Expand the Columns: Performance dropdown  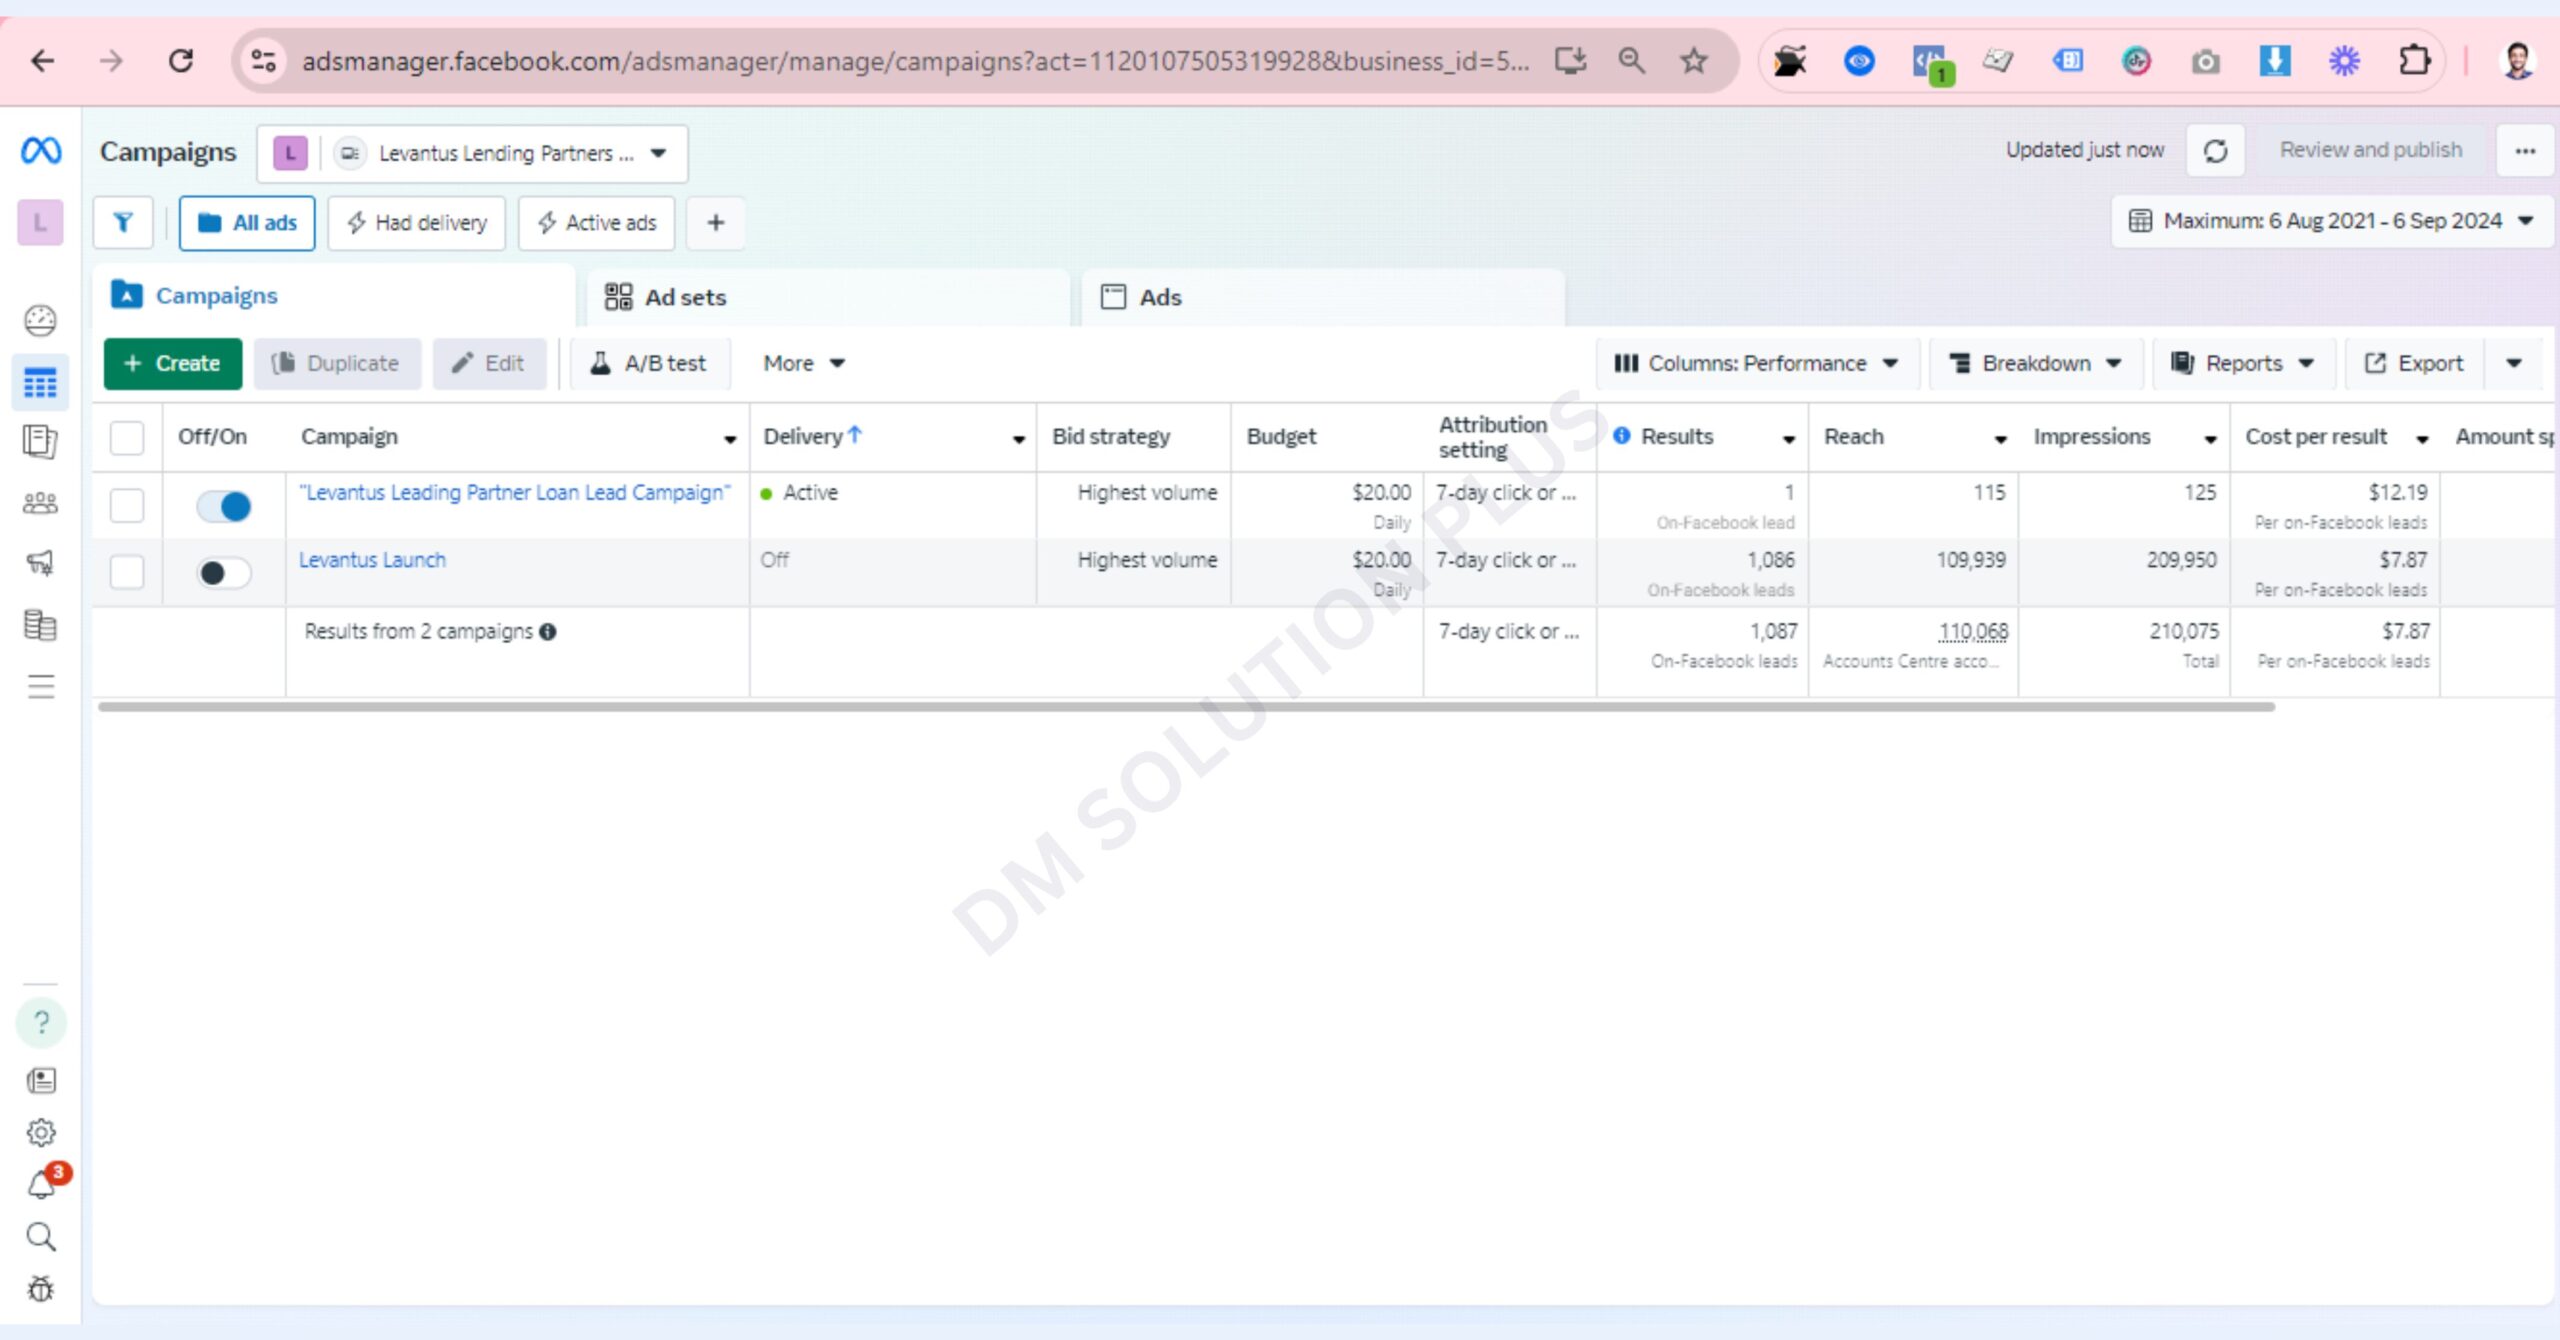click(1756, 363)
